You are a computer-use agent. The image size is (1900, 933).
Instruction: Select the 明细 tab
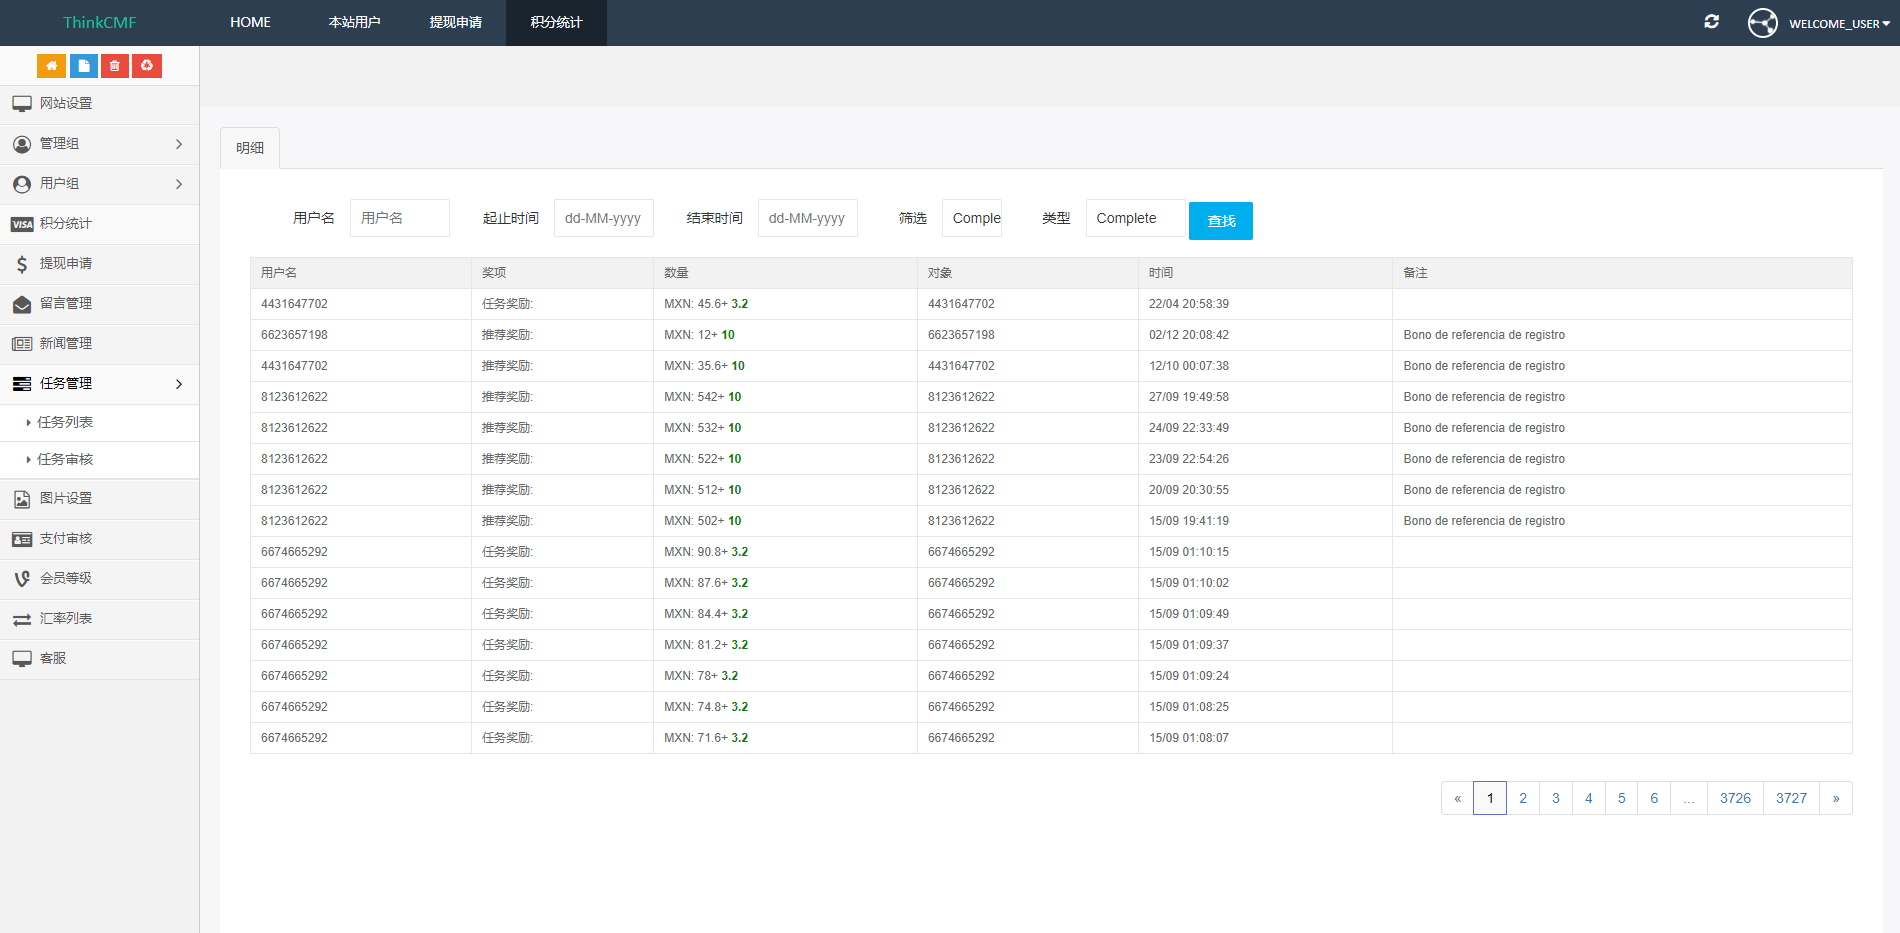pos(250,148)
